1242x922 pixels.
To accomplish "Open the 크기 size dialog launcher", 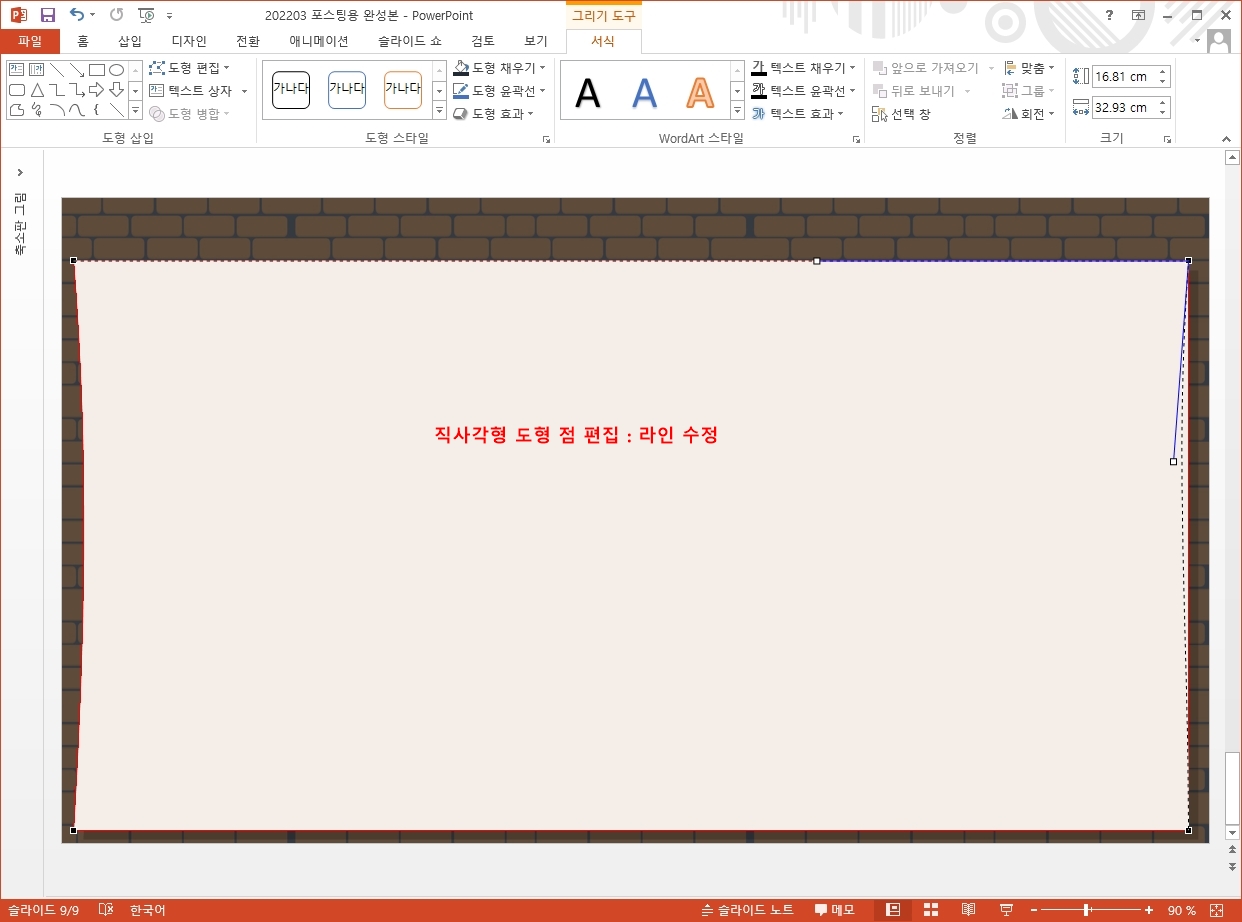I will (1167, 140).
